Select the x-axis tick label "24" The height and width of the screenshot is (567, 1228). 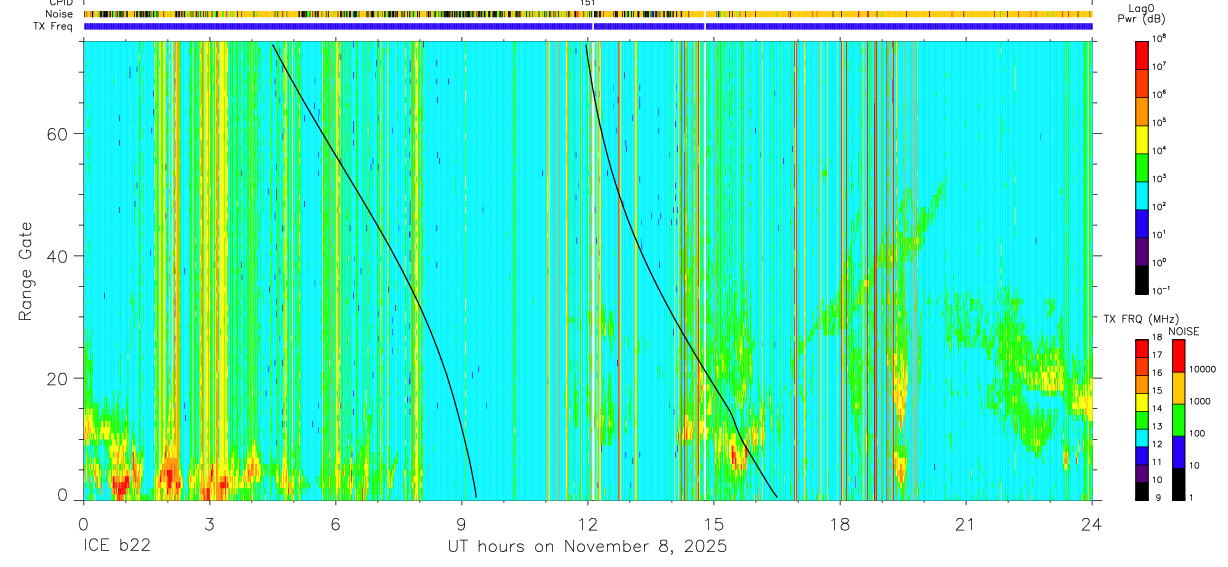pyautogui.click(x=1092, y=524)
